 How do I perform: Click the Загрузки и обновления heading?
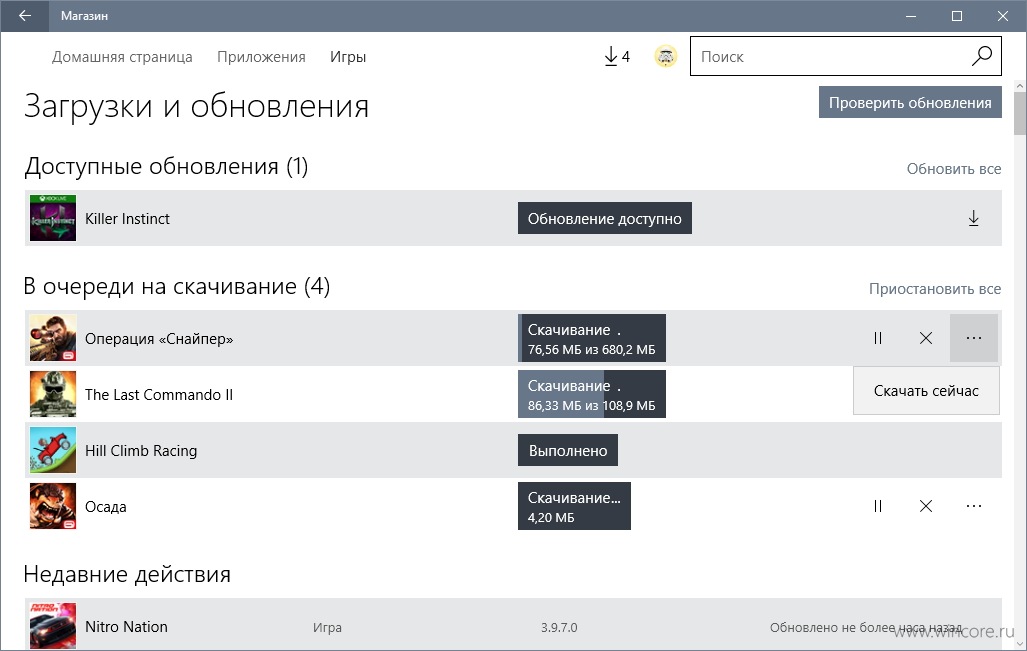pyautogui.click(x=196, y=106)
